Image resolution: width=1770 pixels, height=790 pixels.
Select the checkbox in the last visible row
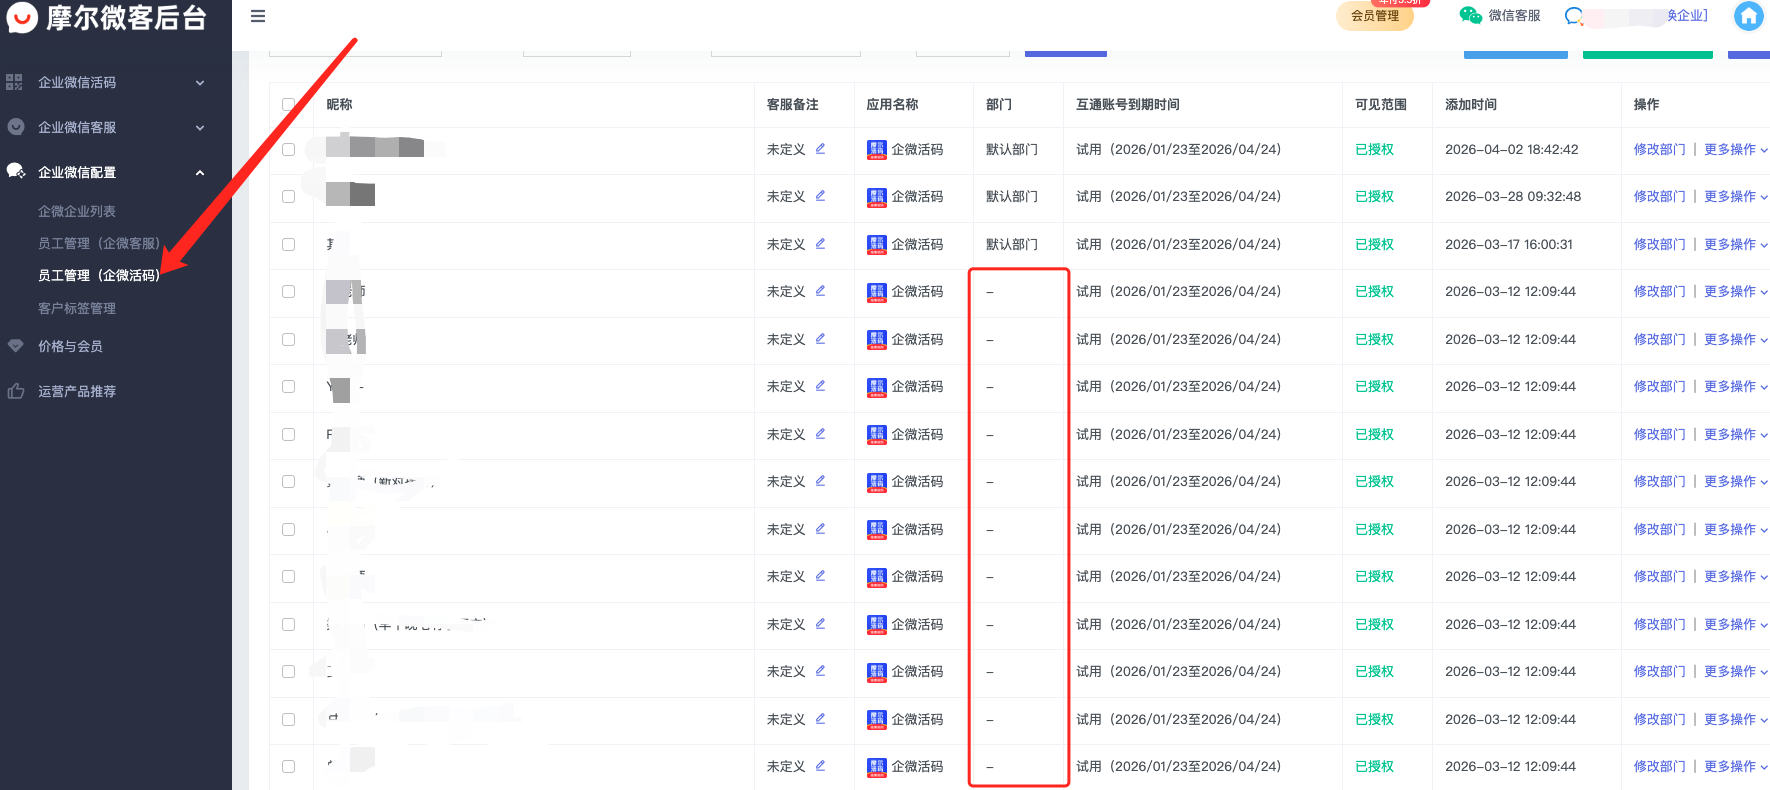coord(288,767)
